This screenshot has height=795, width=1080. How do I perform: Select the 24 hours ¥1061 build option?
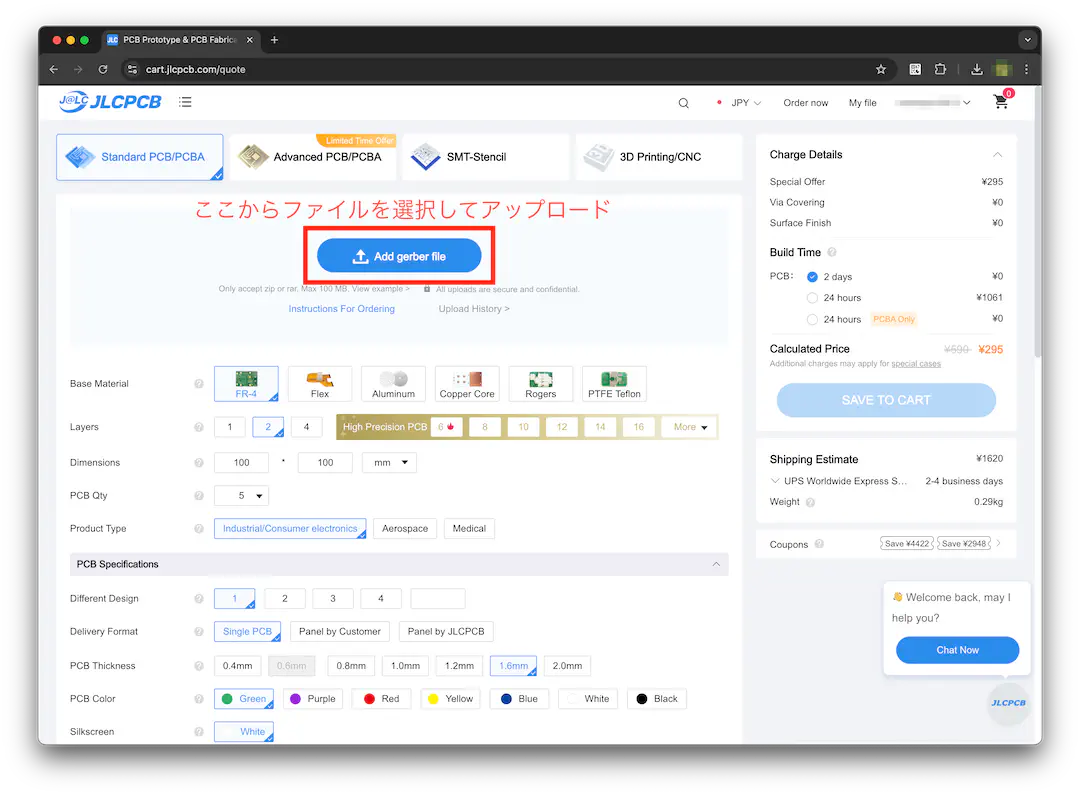(x=812, y=298)
